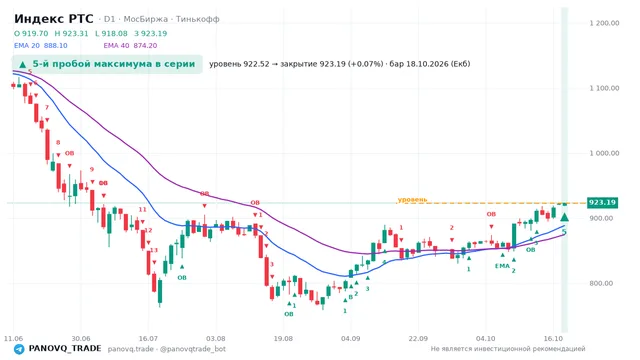
Task: Click the green 5 marker near last bar
Action: [564, 232]
